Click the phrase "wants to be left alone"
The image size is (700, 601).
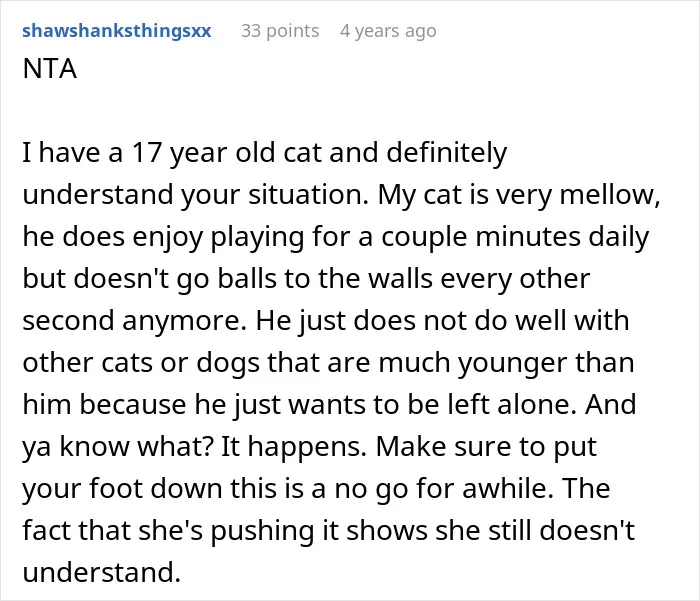click(x=433, y=405)
